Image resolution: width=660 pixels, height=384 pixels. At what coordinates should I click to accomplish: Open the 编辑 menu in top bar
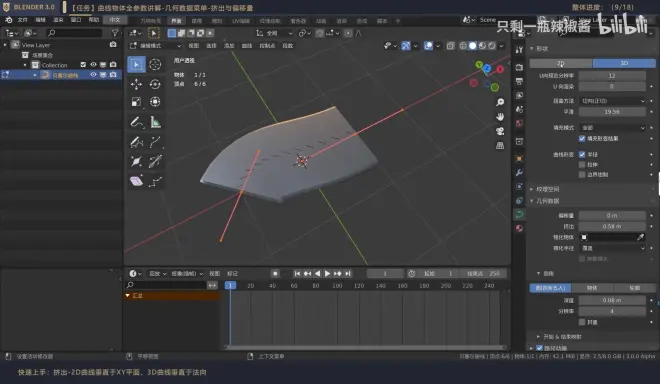(40, 20)
